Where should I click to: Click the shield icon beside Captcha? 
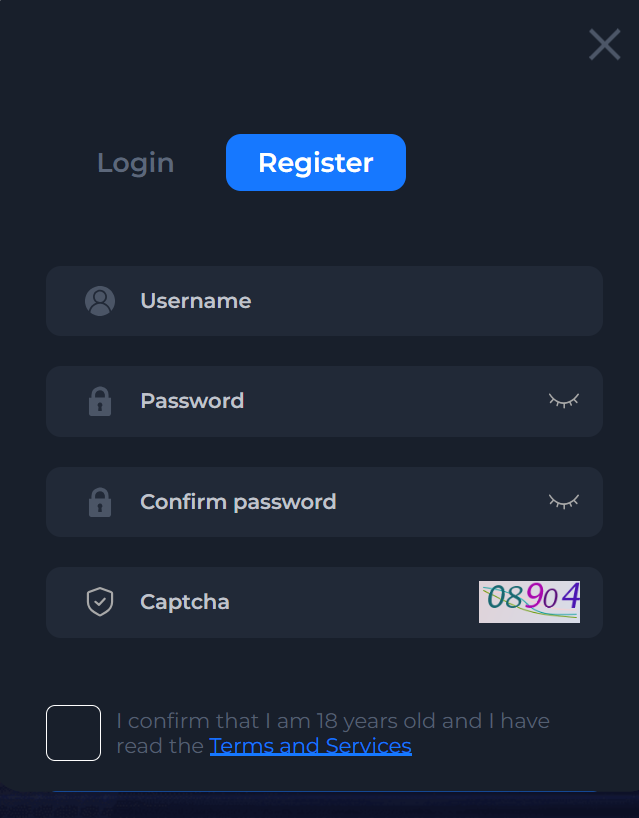(100, 602)
